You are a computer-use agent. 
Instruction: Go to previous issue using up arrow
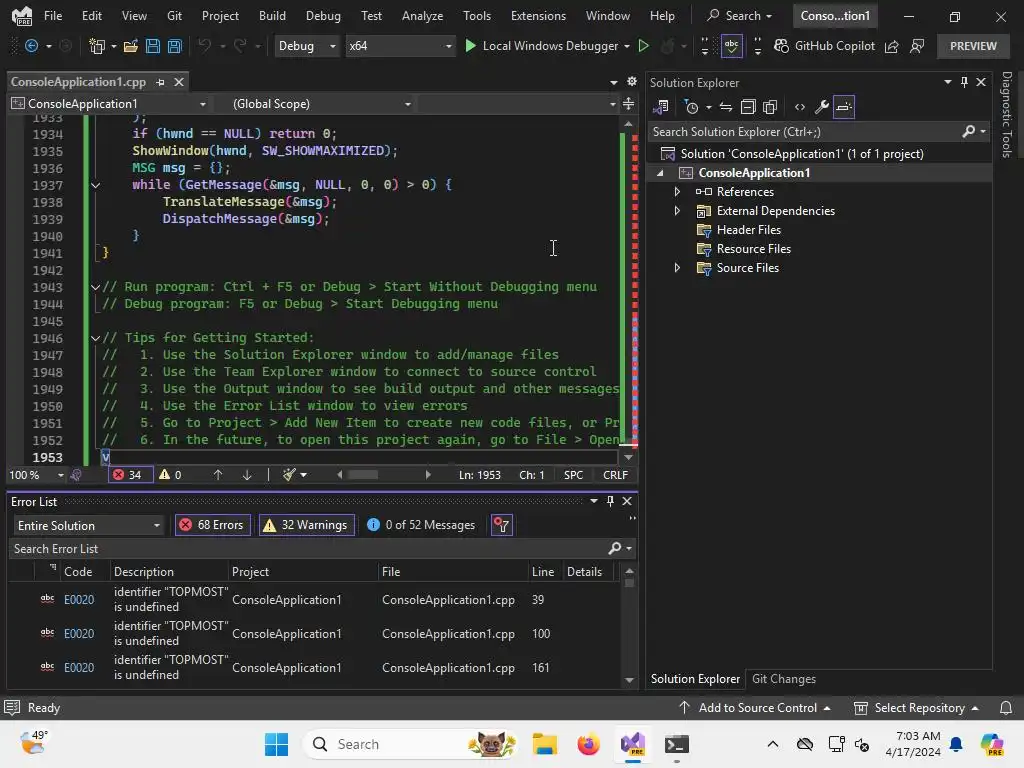[217, 475]
